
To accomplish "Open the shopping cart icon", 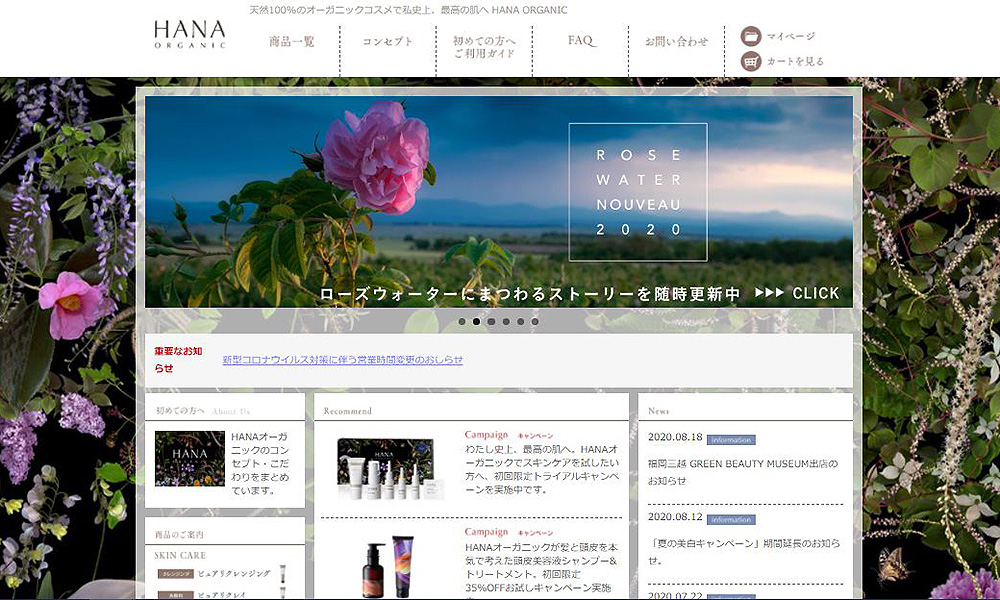I will [751, 61].
